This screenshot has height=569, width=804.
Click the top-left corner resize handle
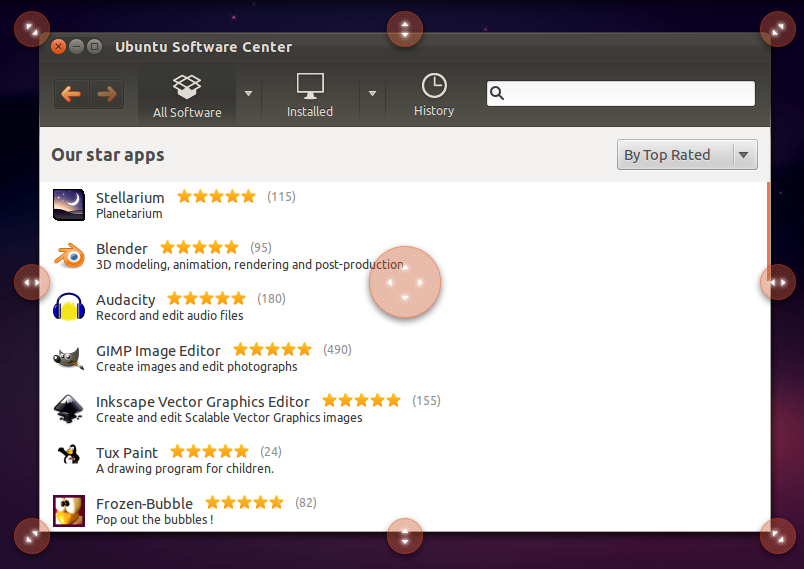click(32, 29)
